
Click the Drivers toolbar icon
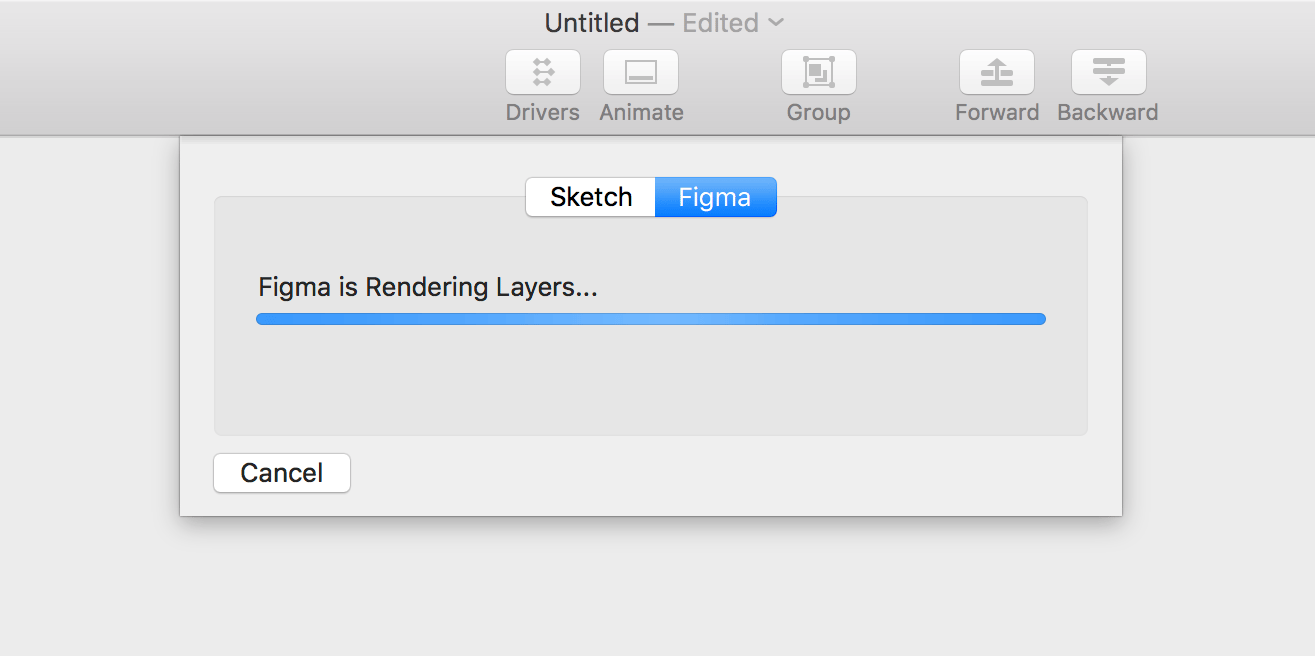[x=543, y=72]
